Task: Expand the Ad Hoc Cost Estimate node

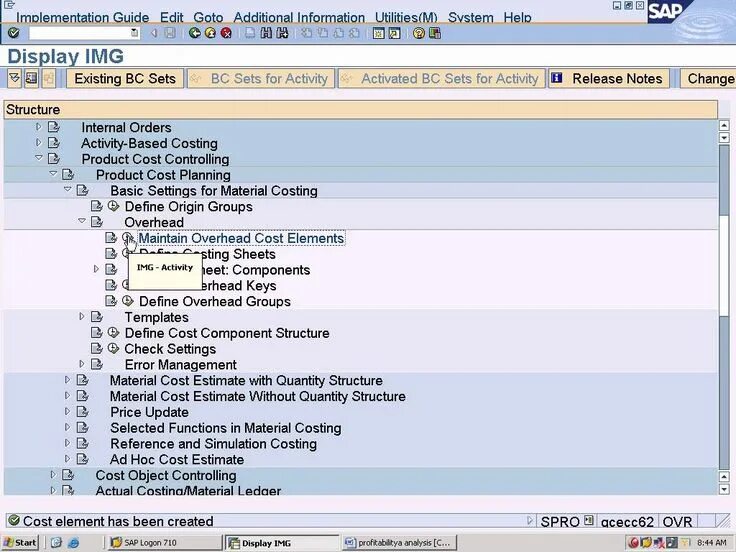Action: pyautogui.click(x=67, y=459)
